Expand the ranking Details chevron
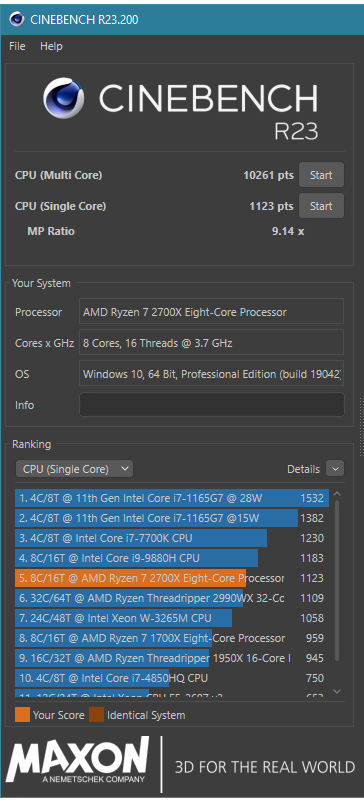 pos(335,468)
